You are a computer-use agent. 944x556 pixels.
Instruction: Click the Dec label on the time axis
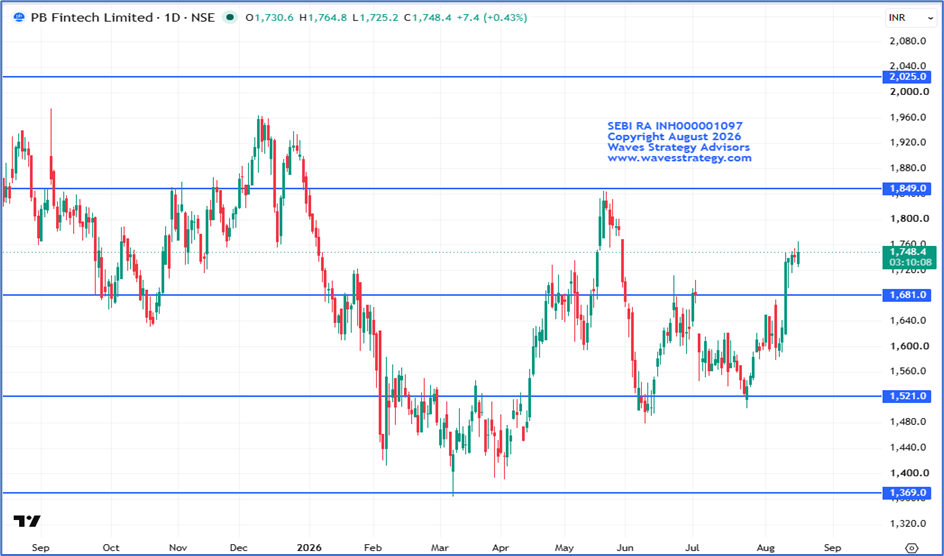point(240,548)
